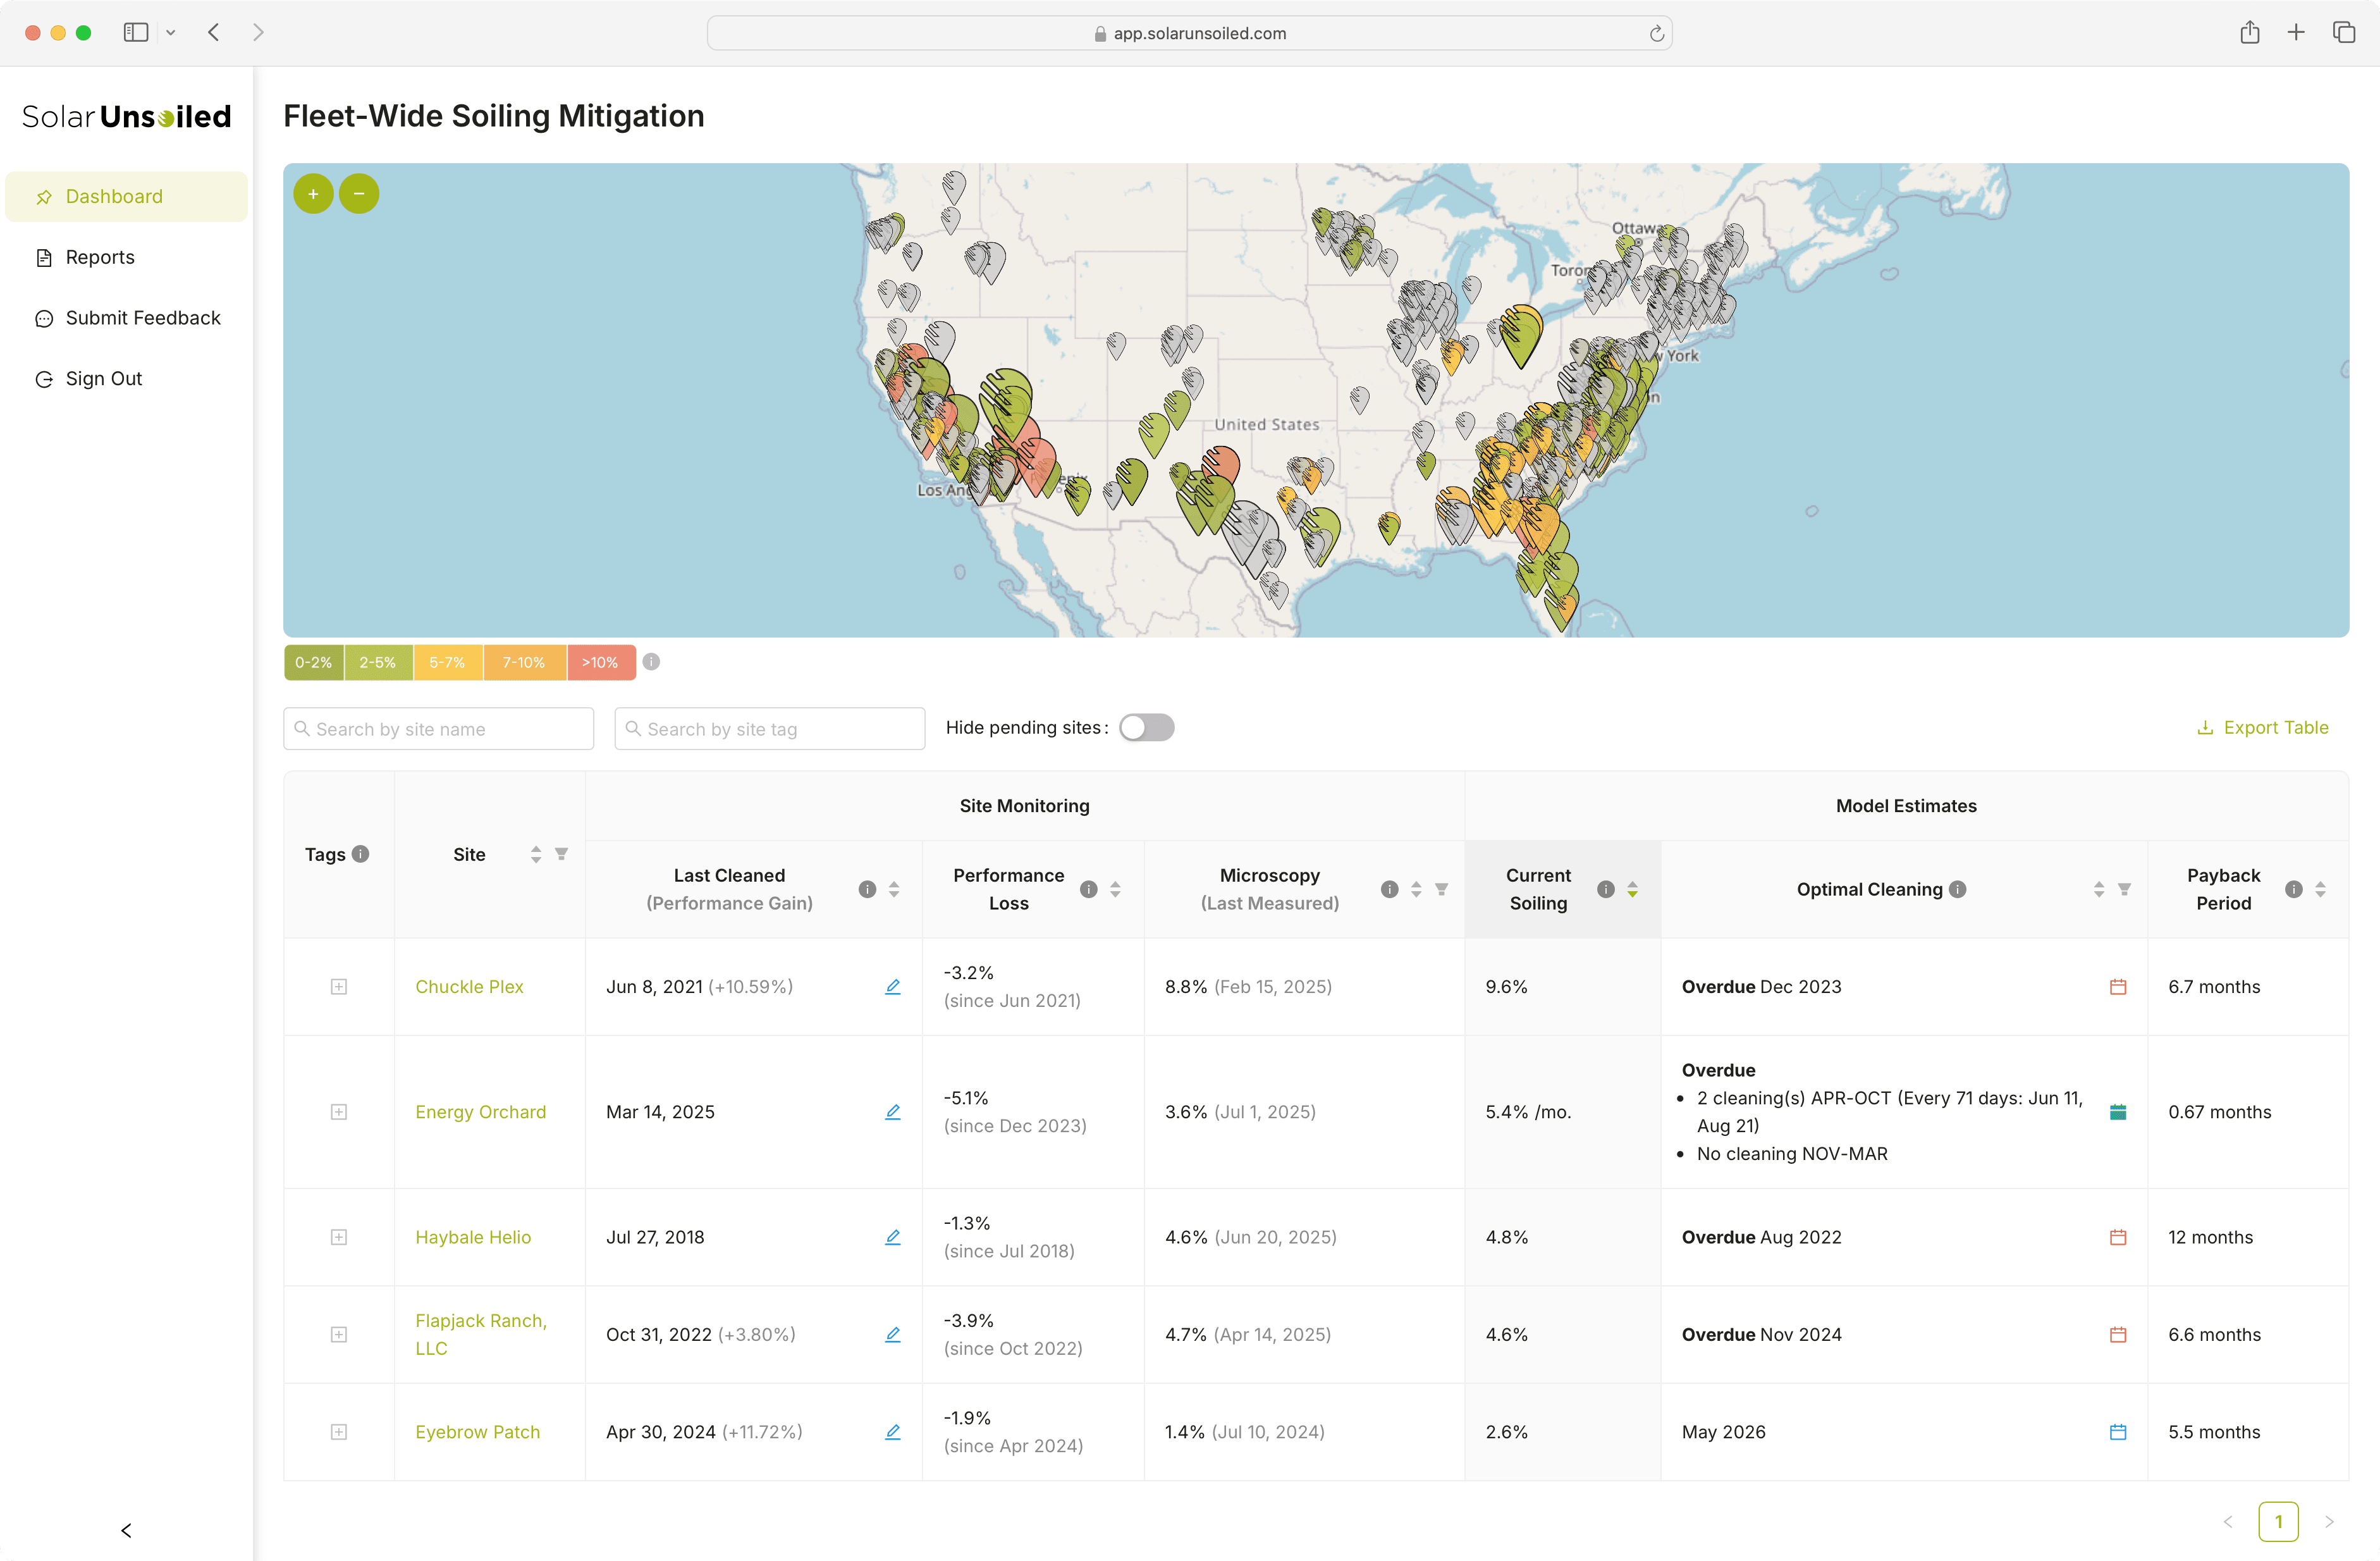This screenshot has width=2380, height=1561.
Task: Filter the Optimal Cleaning column
Action: 2124,889
